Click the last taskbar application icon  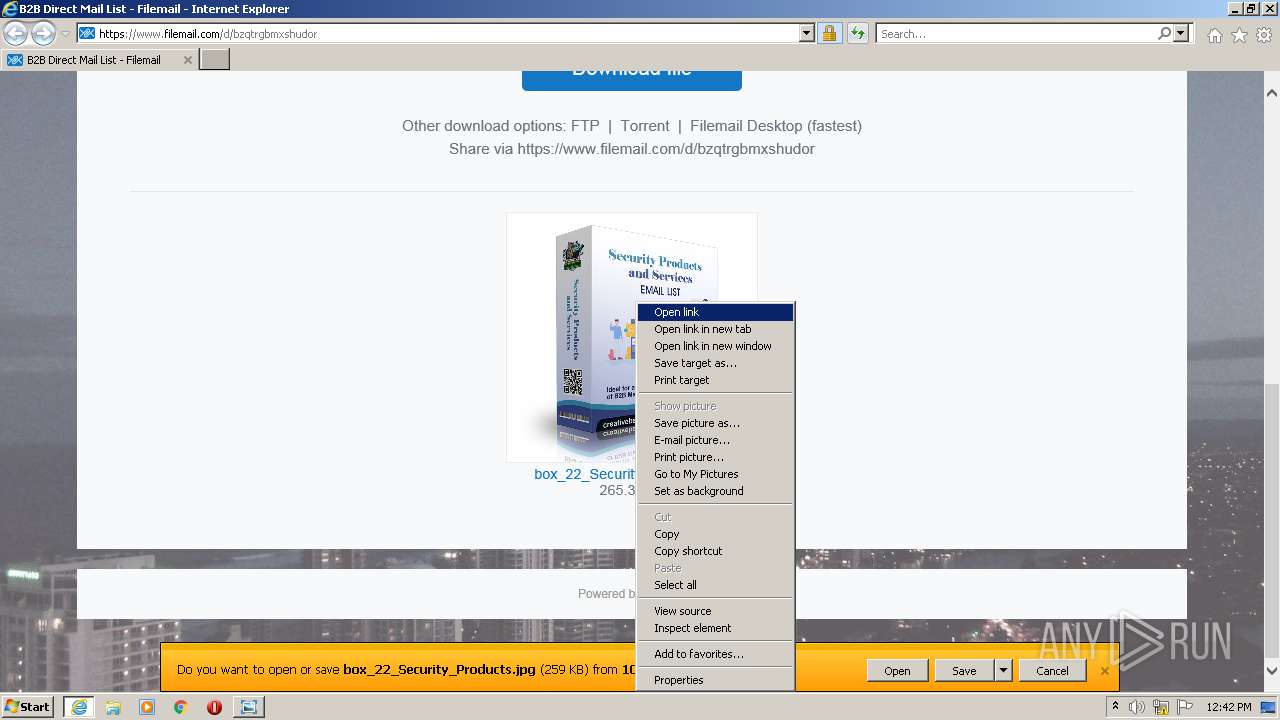[248, 707]
